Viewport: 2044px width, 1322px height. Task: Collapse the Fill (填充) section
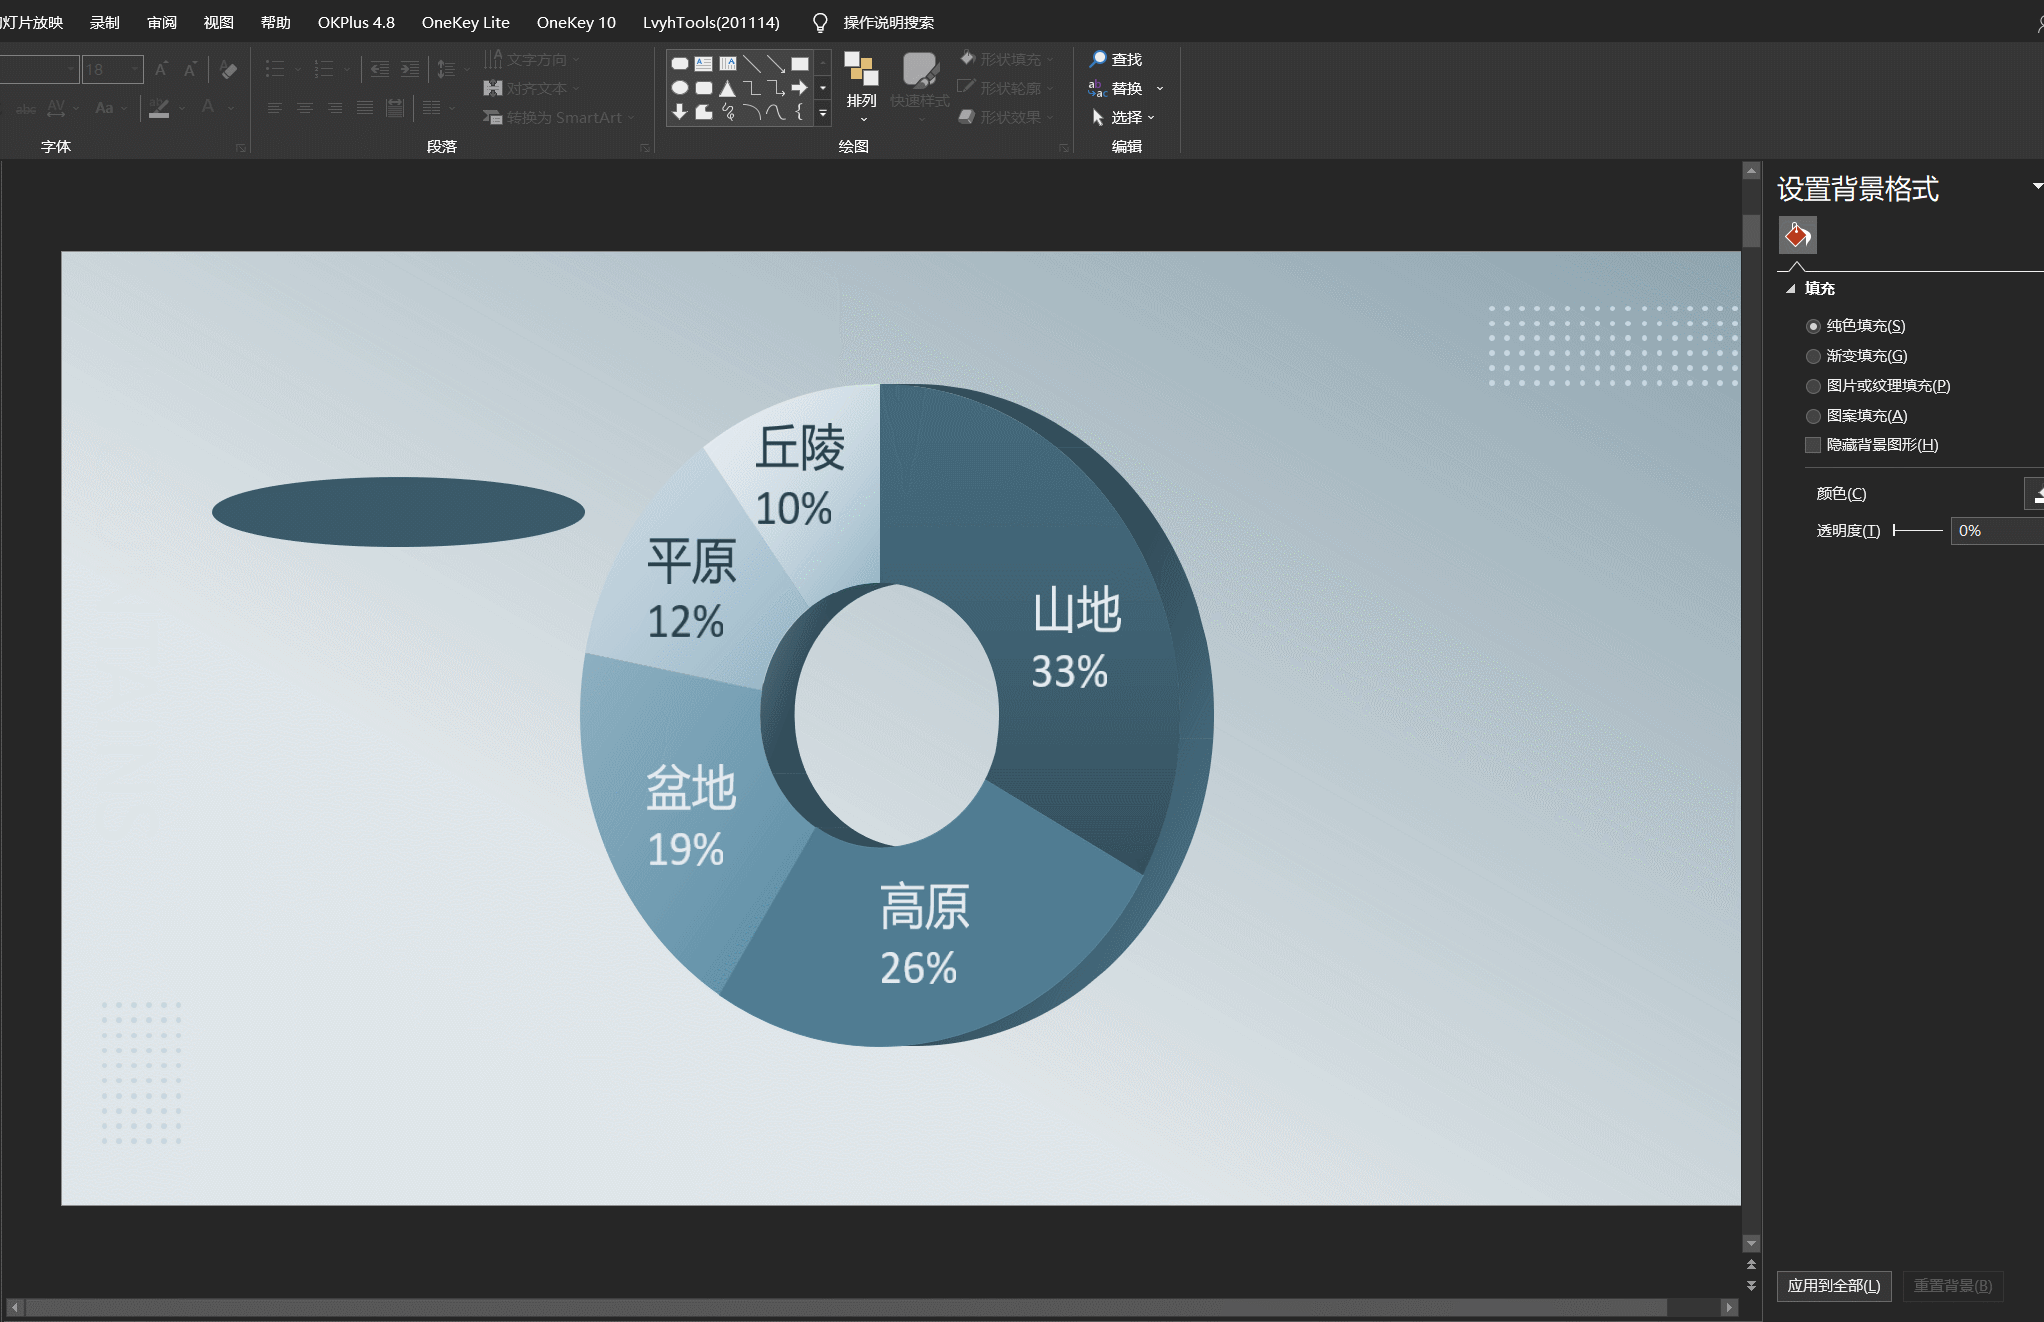click(x=1791, y=289)
